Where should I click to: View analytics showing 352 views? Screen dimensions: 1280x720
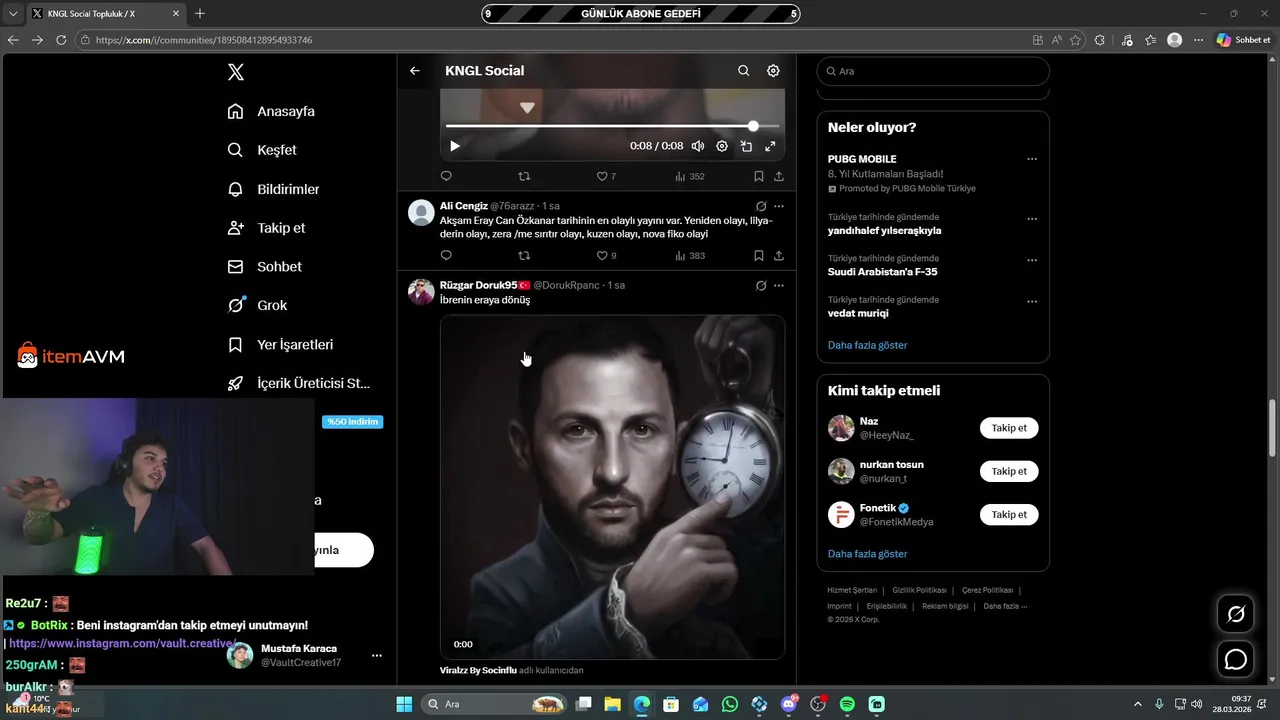tap(690, 176)
